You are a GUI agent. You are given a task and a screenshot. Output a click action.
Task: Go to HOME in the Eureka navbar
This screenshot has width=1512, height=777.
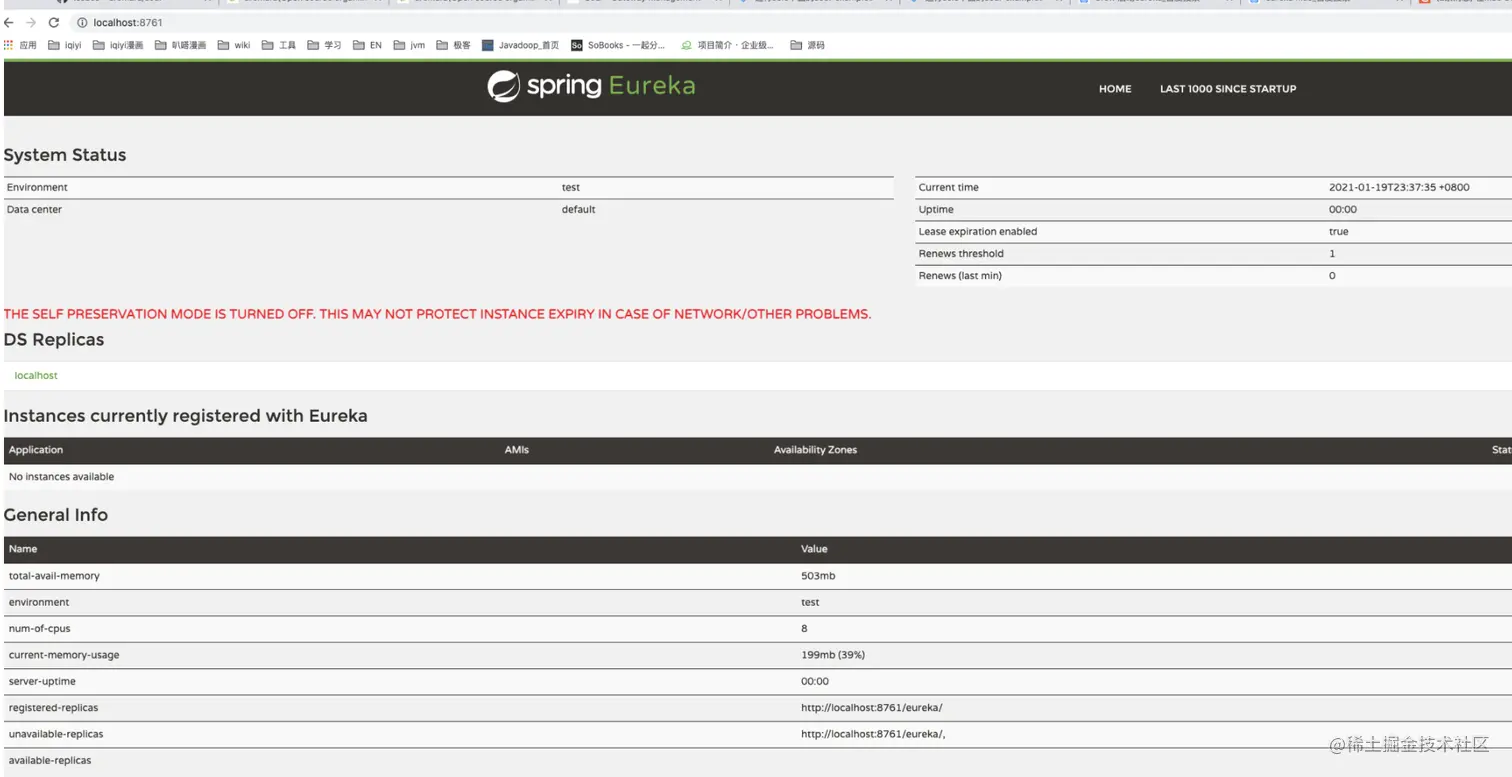tap(1115, 89)
